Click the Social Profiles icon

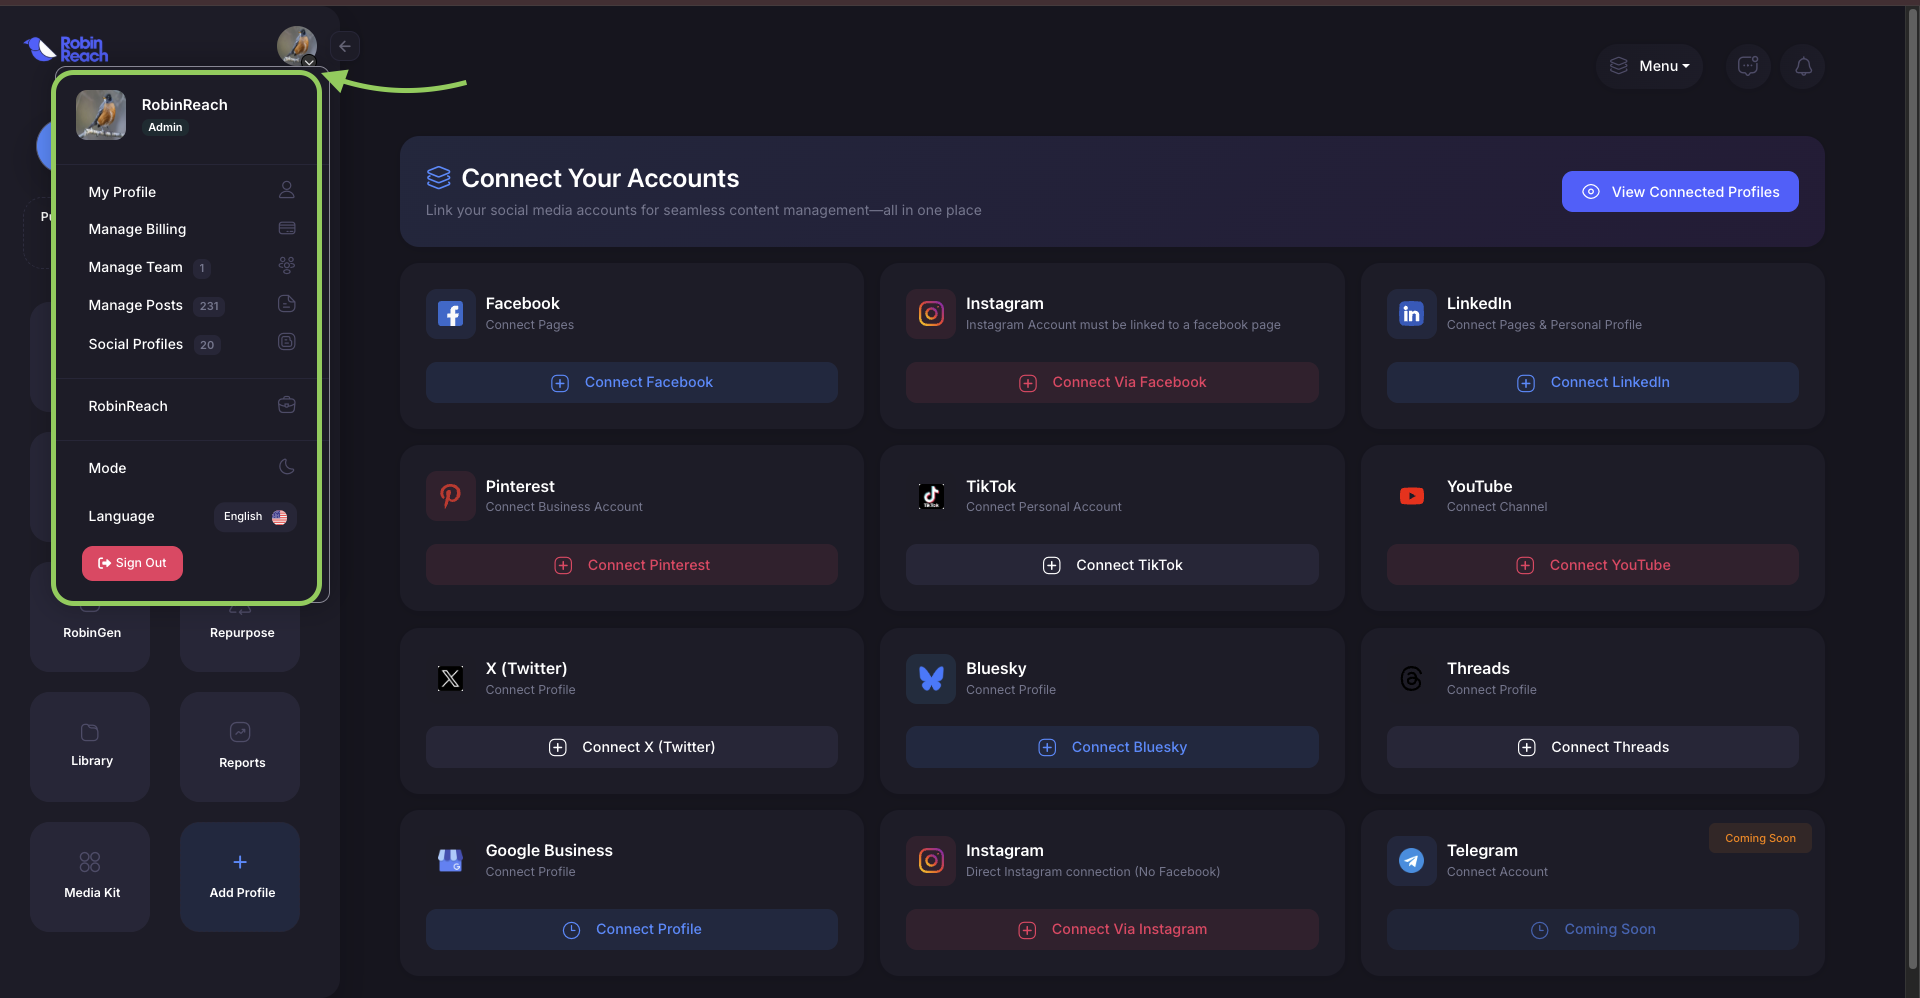click(286, 342)
